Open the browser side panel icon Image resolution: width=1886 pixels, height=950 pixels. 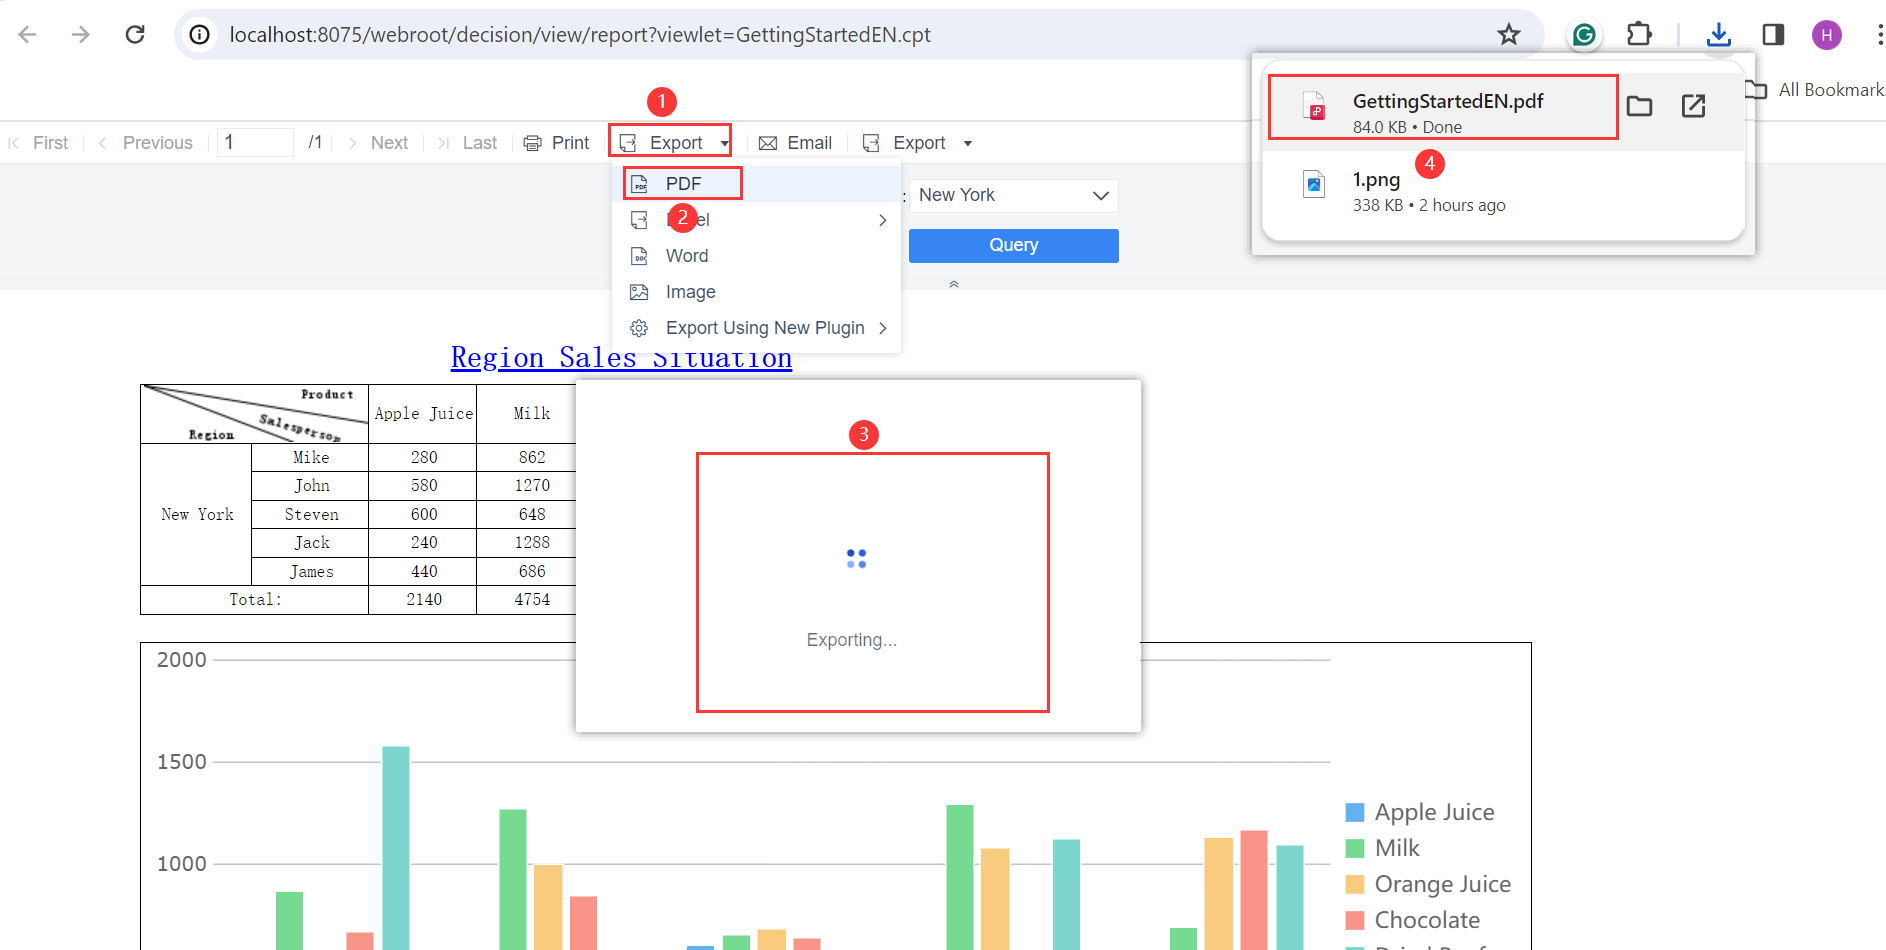(1773, 33)
